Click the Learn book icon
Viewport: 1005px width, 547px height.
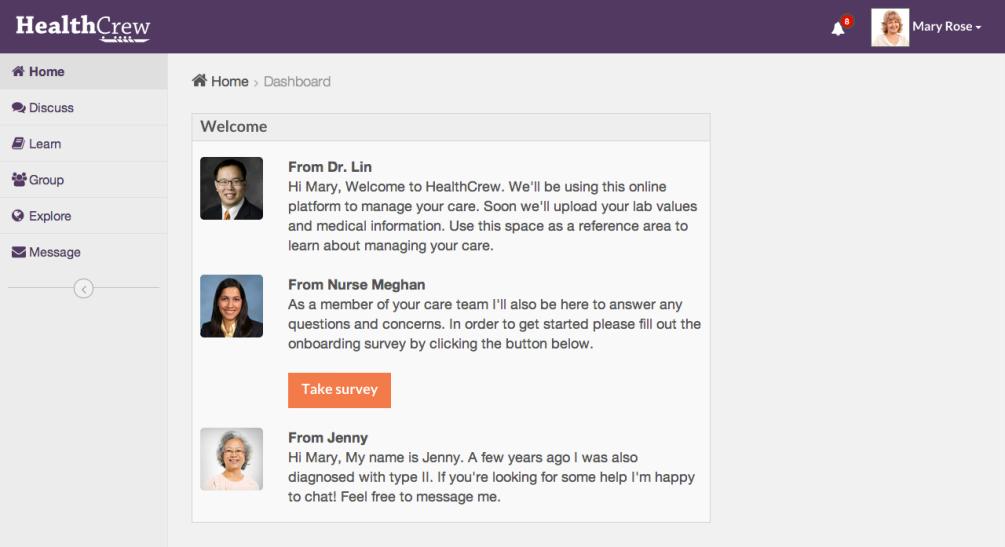[18, 144]
